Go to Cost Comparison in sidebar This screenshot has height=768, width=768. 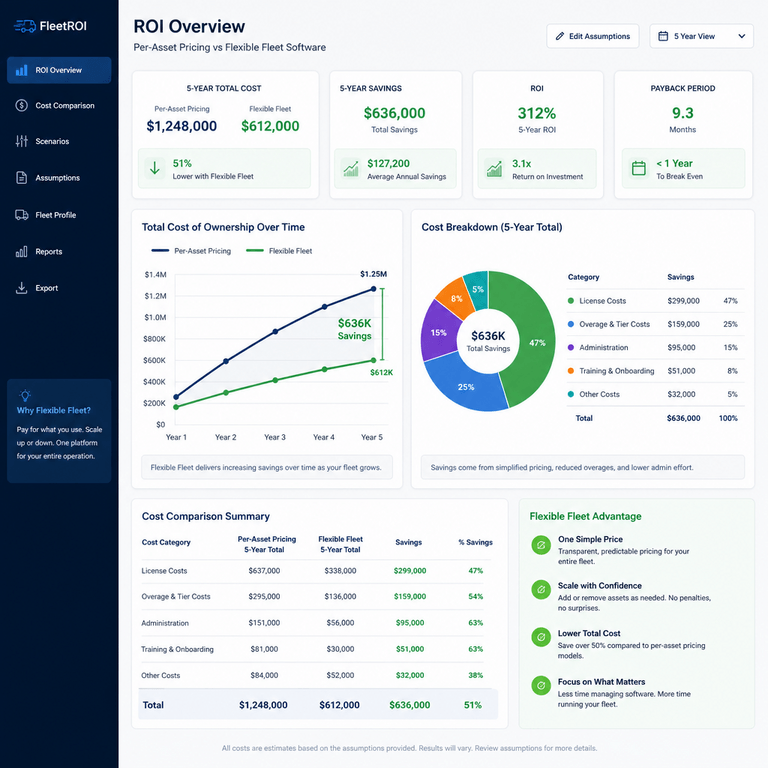point(59,105)
